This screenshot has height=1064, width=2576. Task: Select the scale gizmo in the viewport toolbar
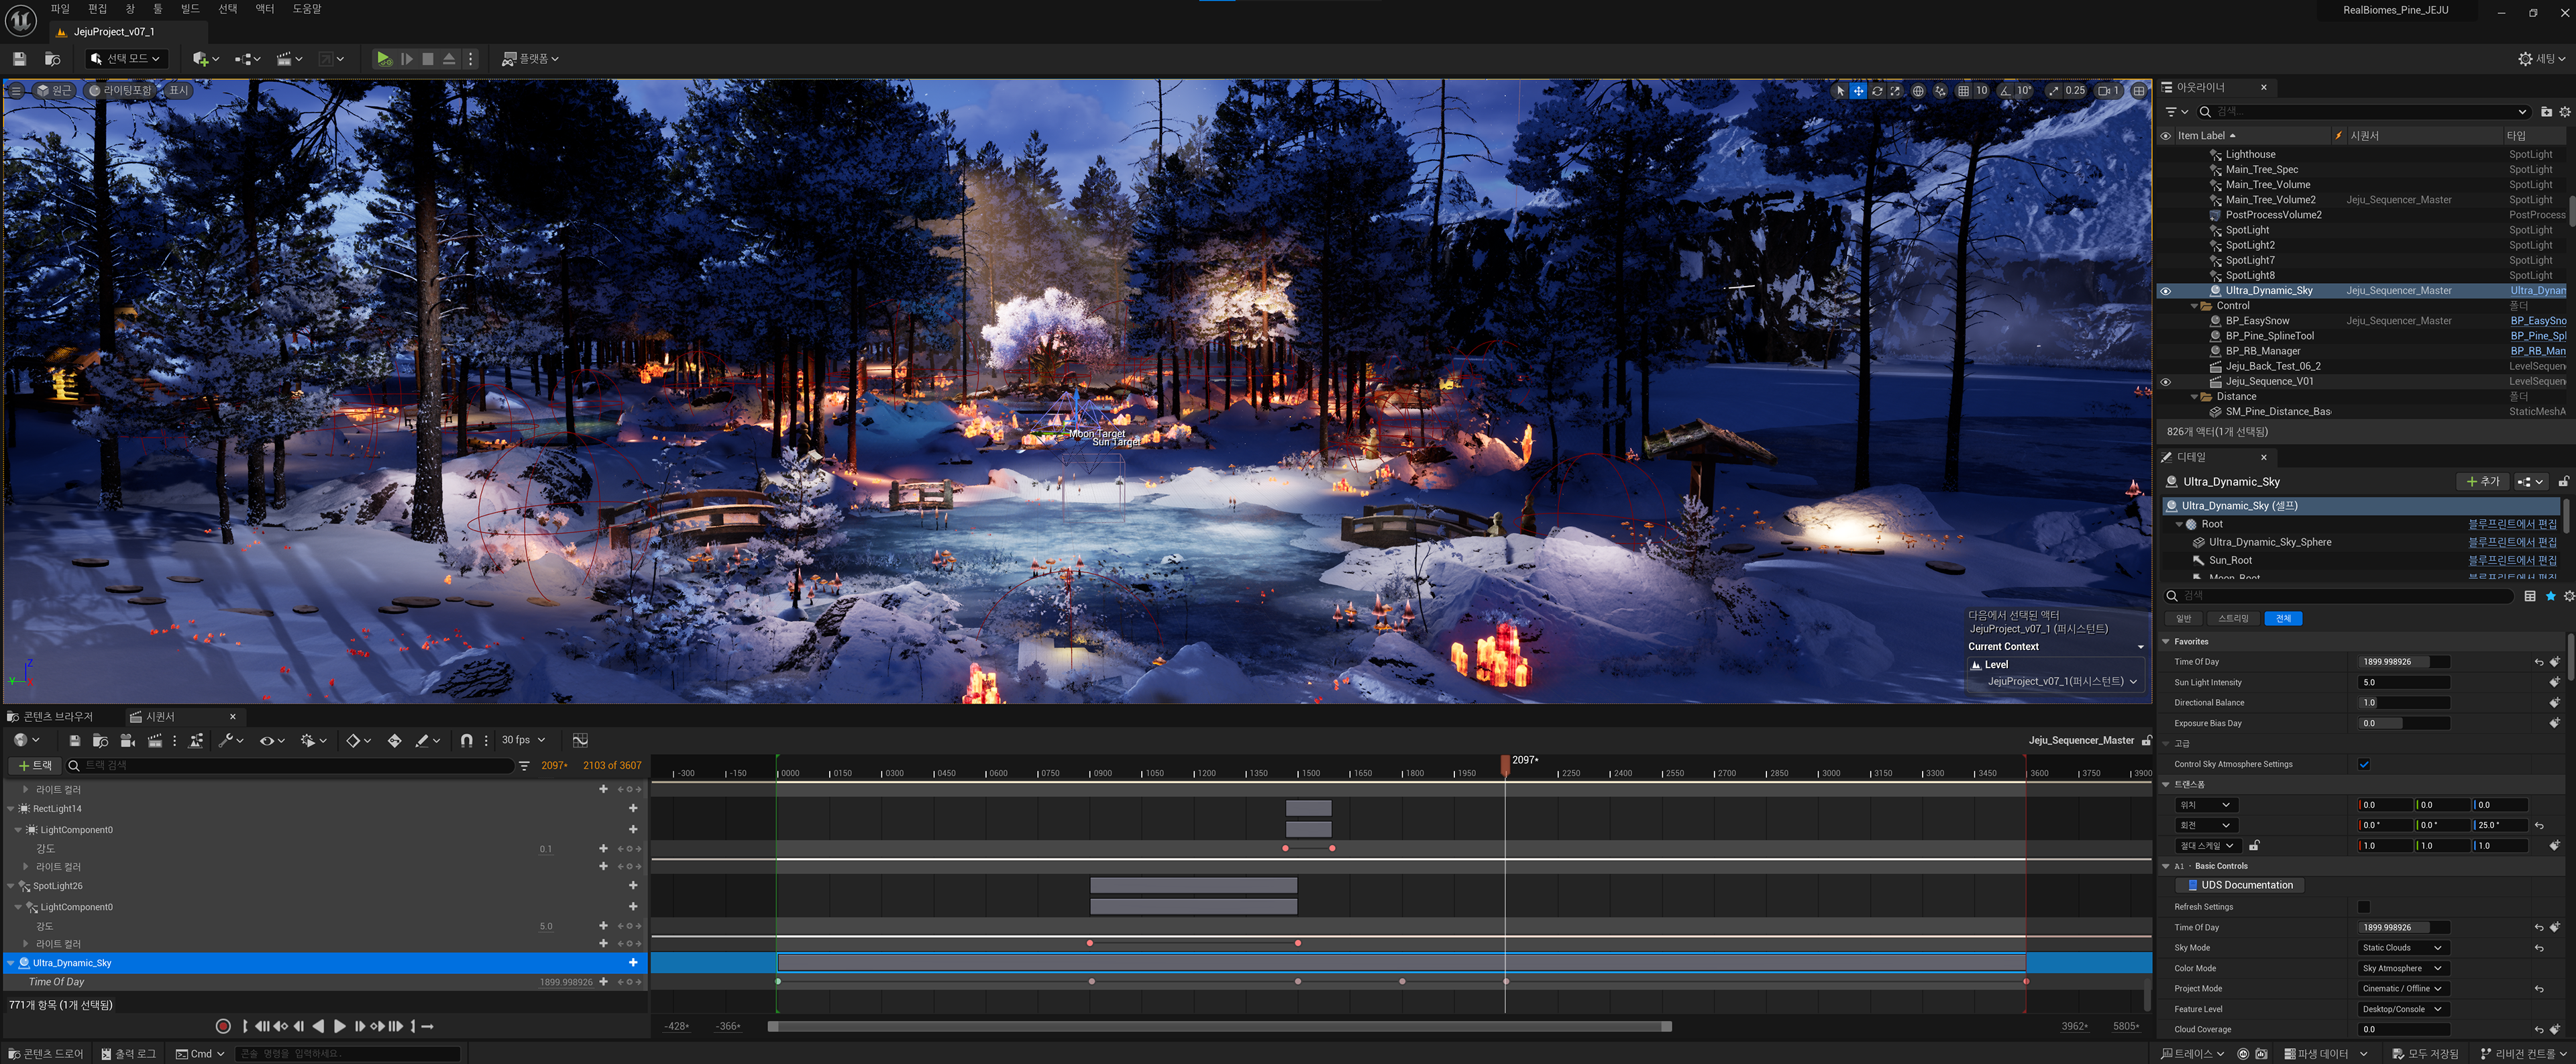(x=1895, y=91)
